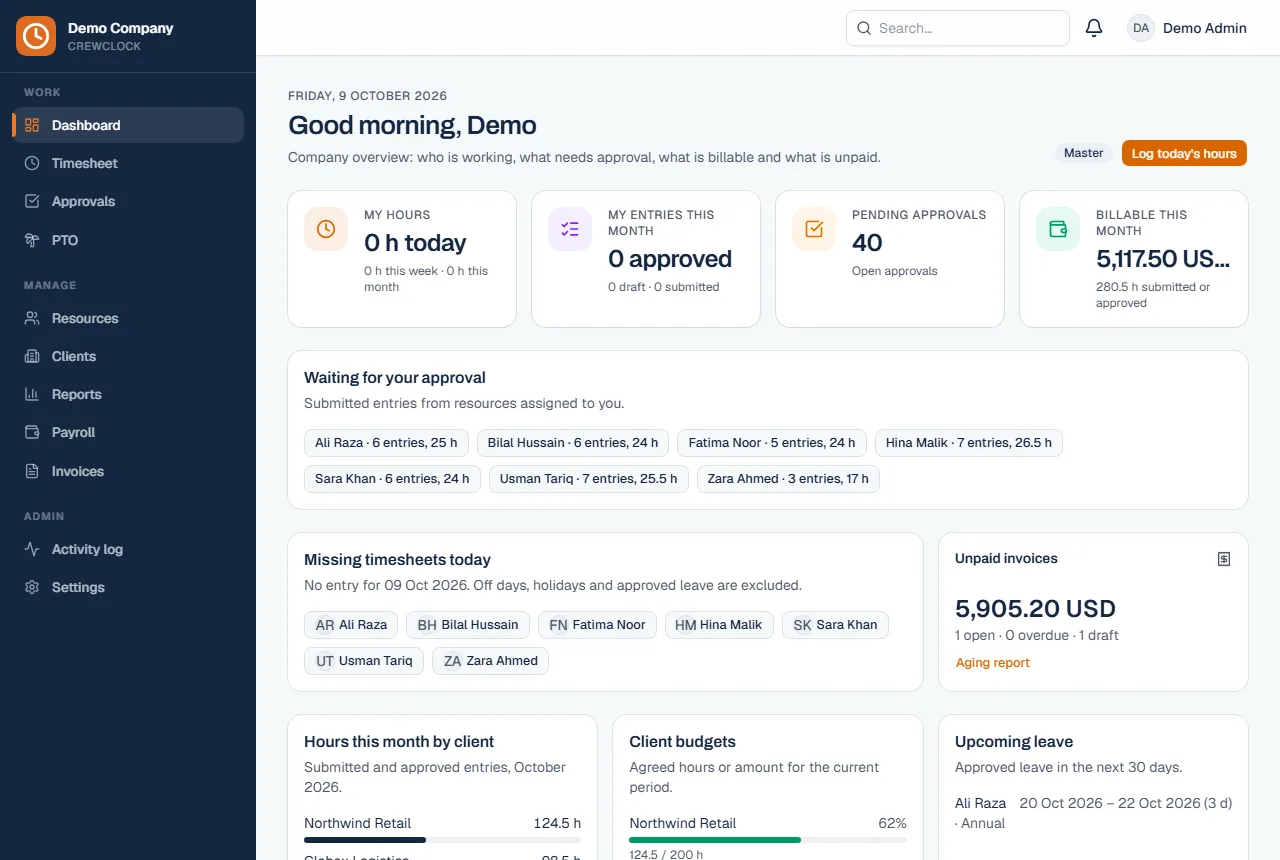Open the Aging report link
The image size is (1280, 860).
[992, 662]
